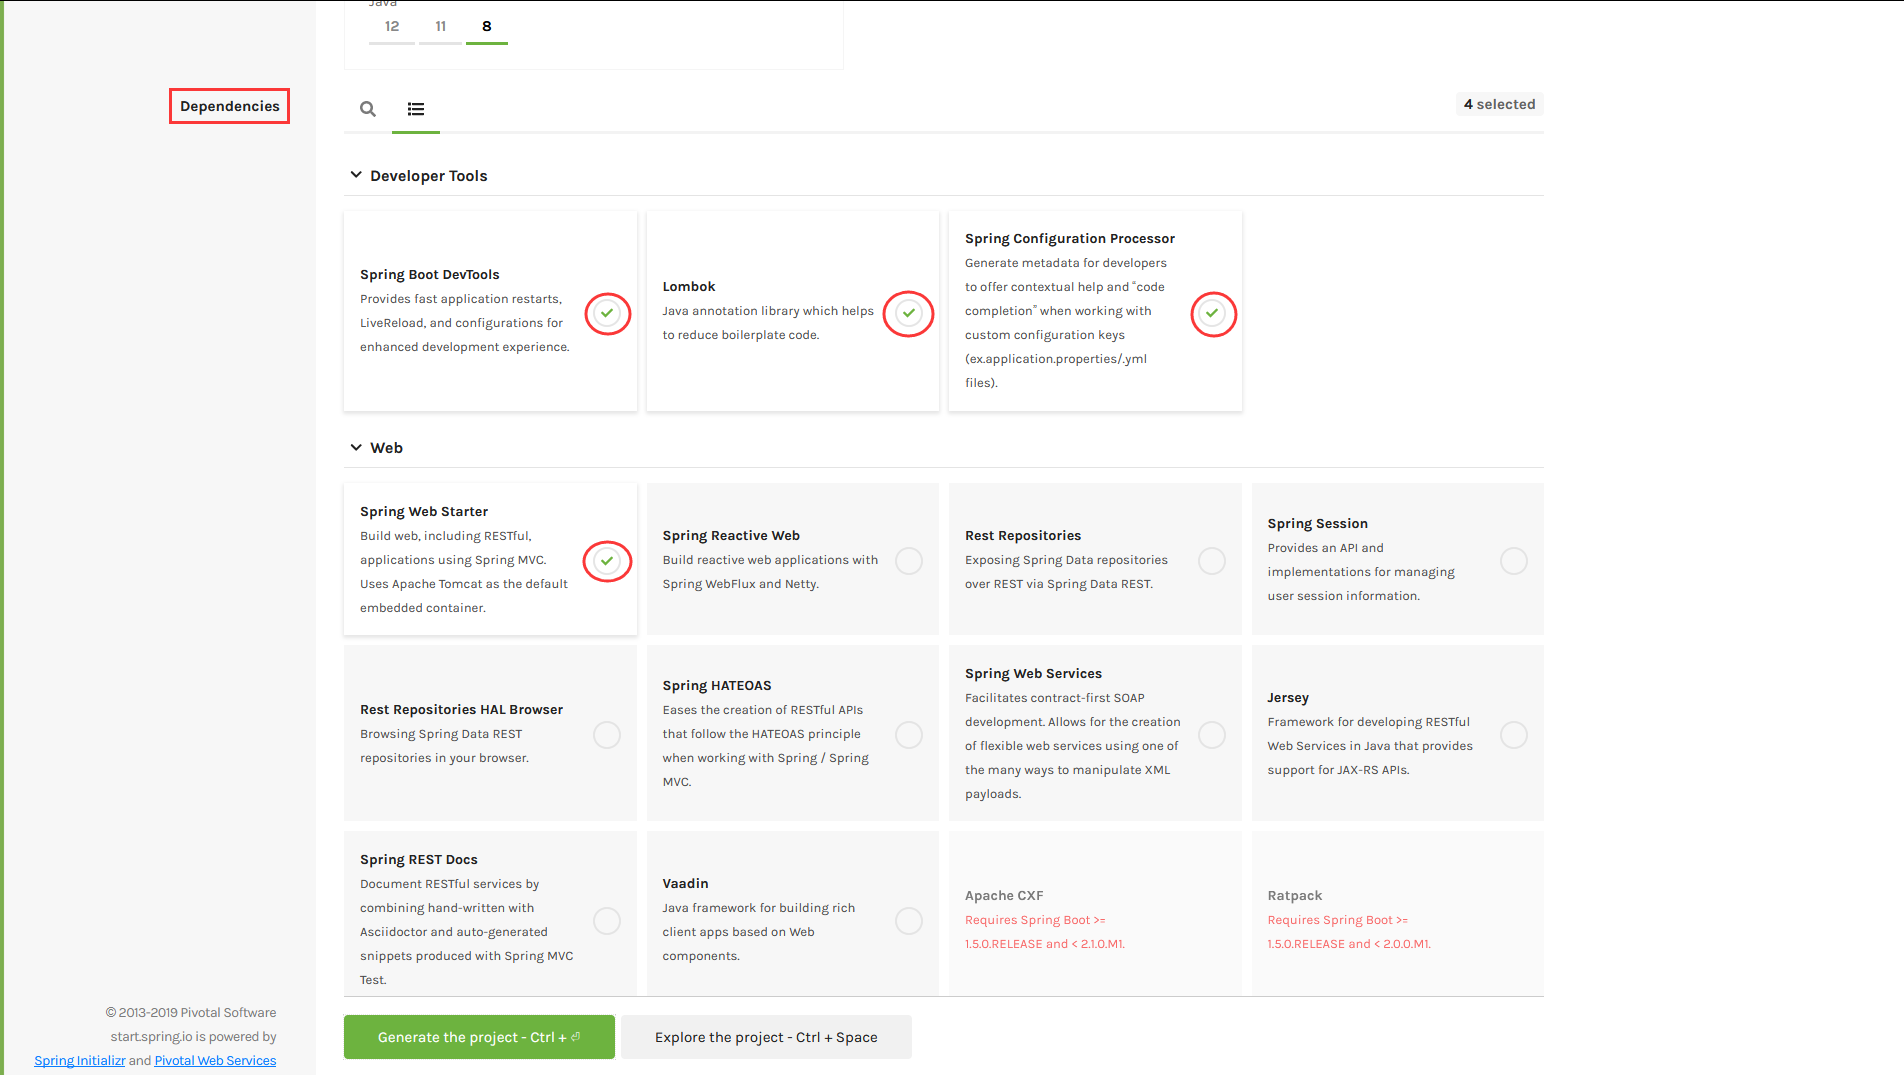Viewport: 1904px width, 1075px height.
Task: Select Rest Repositories HAL Browser circle
Action: click(607, 735)
